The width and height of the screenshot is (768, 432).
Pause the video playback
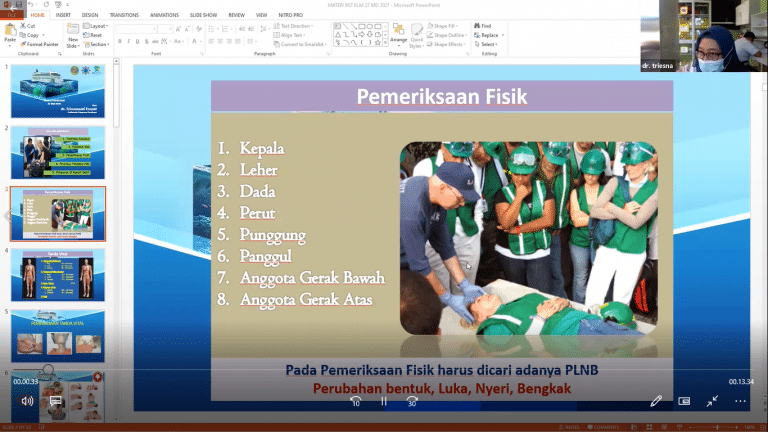tap(384, 401)
